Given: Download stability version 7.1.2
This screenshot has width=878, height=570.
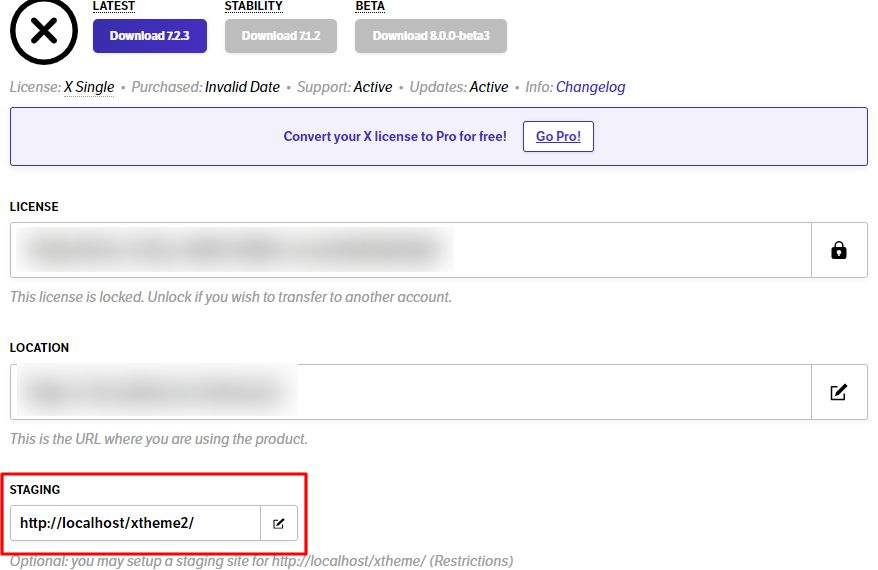Looking at the screenshot, I should point(281,36).
